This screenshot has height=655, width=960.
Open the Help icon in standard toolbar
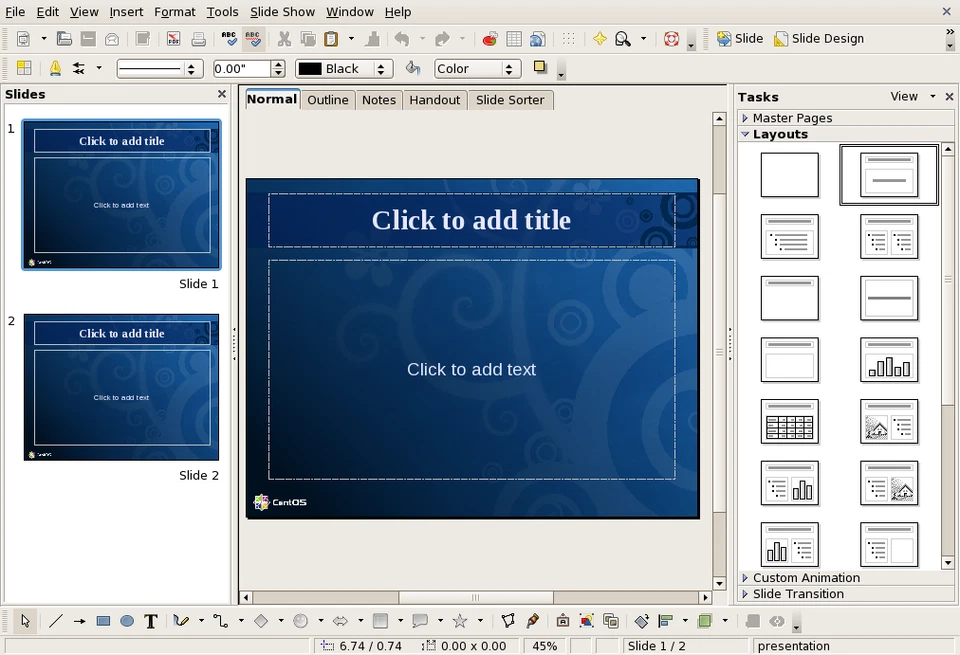672,39
